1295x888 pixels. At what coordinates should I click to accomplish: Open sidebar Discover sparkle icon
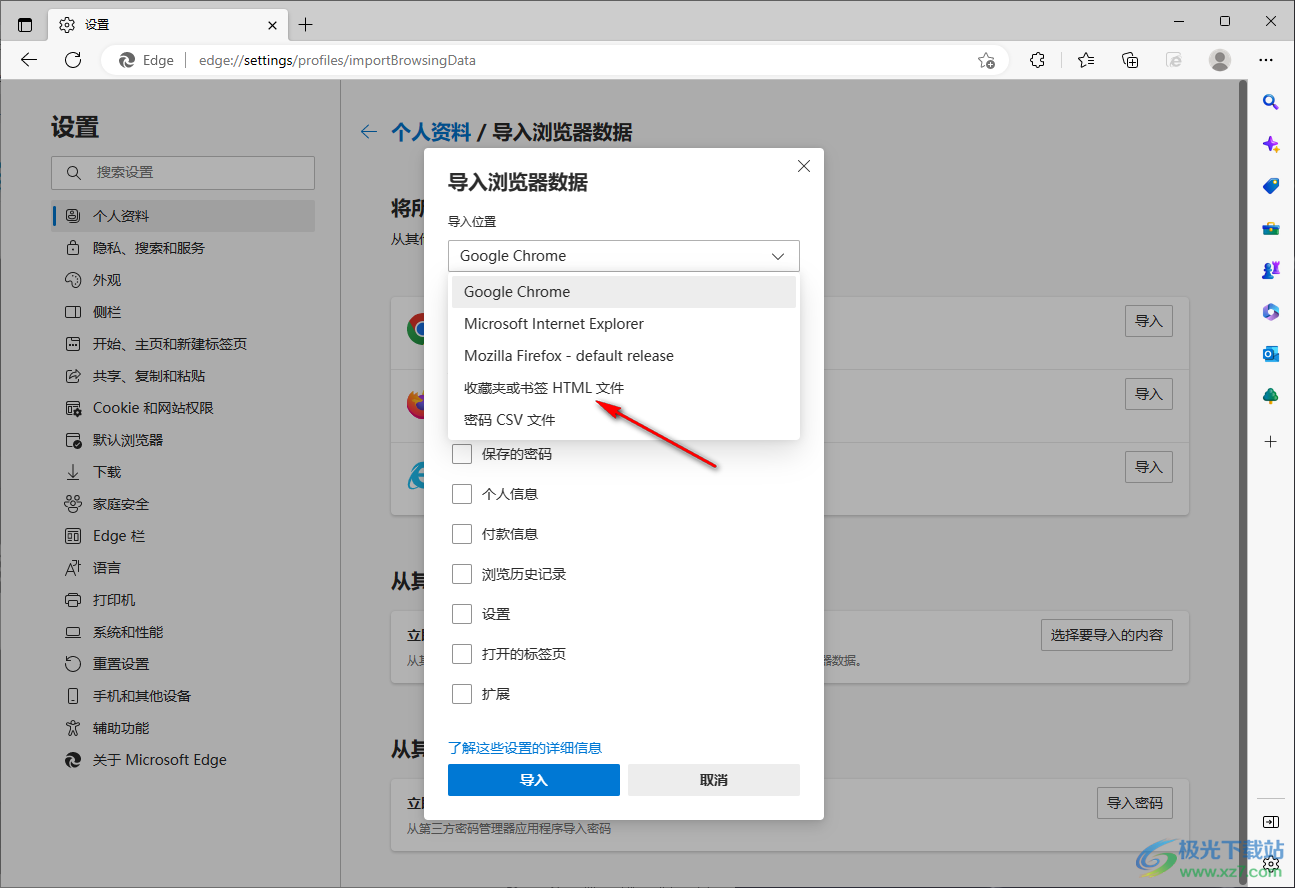1271,144
